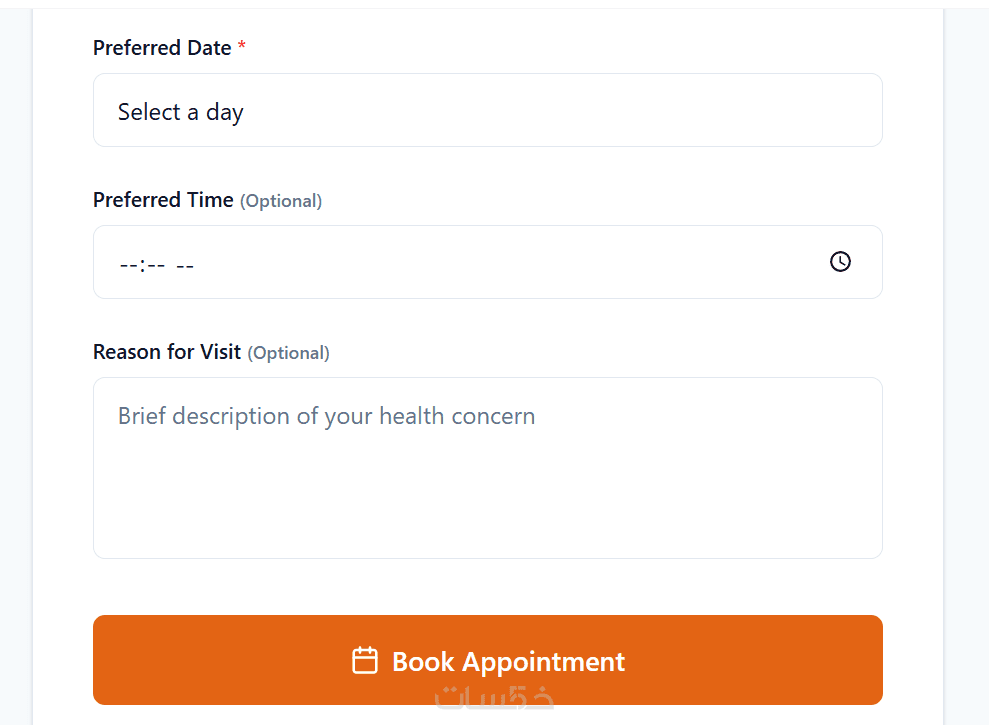
Task: Open the "Select a day" dropdown
Action: [x=487, y=111]
